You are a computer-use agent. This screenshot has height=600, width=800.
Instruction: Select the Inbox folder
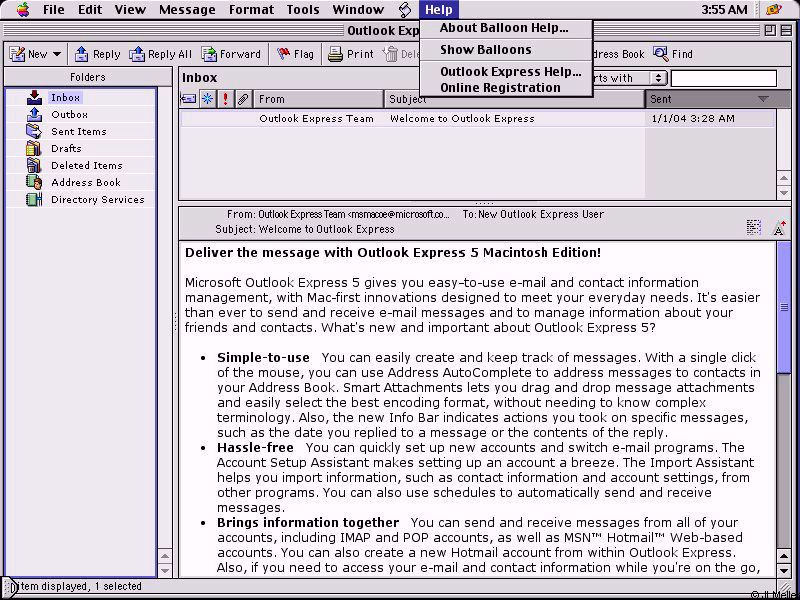pyautogui.click(x=65, y=97)
